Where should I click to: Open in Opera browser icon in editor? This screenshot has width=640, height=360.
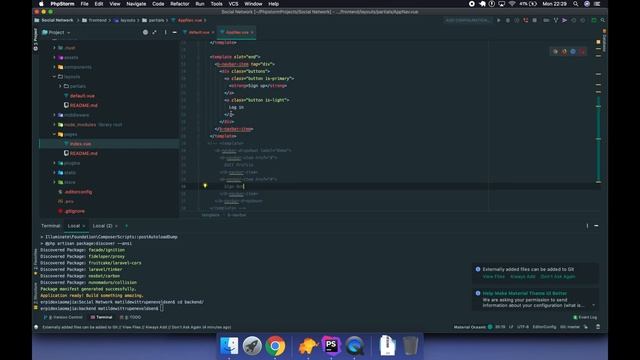point(582,52)
